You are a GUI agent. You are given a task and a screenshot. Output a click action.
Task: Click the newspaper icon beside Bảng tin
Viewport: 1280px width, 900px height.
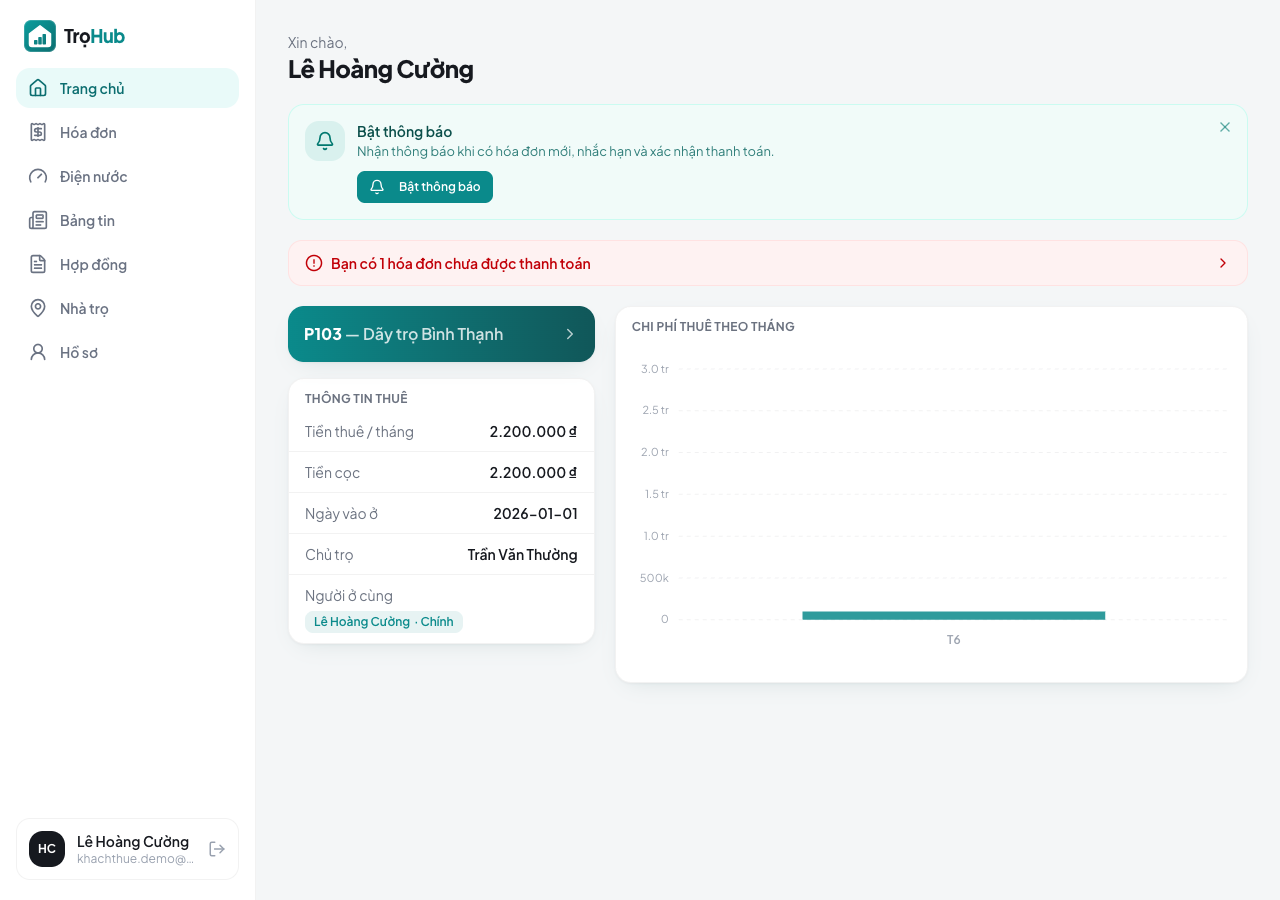pos(38,220)
